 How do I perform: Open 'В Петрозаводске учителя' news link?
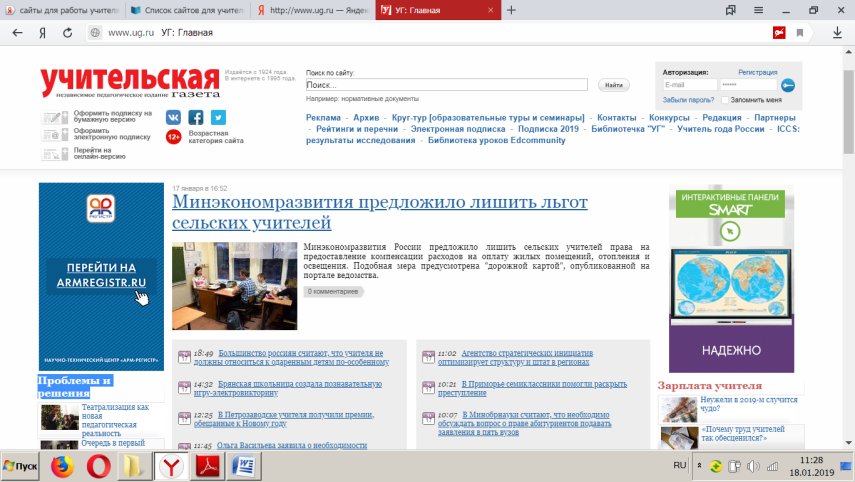pos(284,419)
